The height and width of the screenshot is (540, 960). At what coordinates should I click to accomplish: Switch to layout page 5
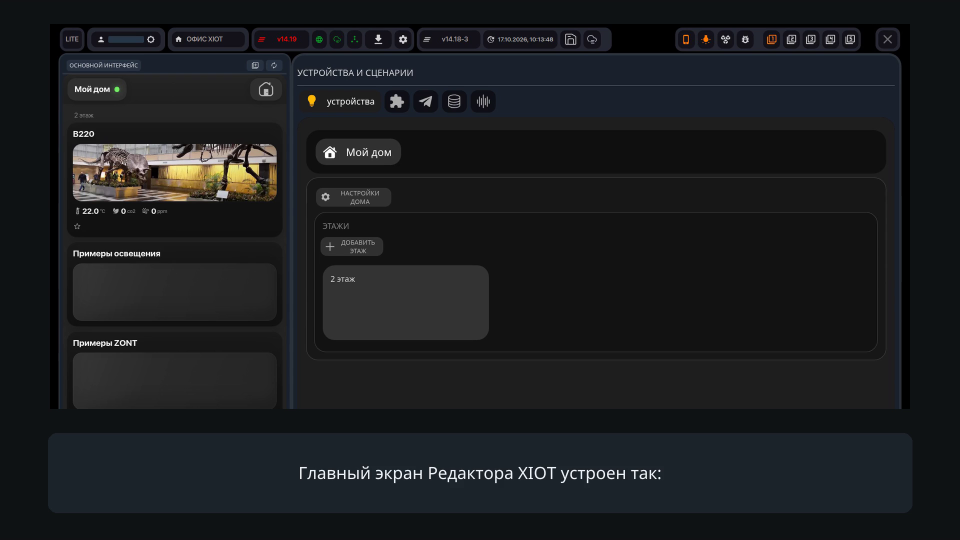(x=850, y=39)
